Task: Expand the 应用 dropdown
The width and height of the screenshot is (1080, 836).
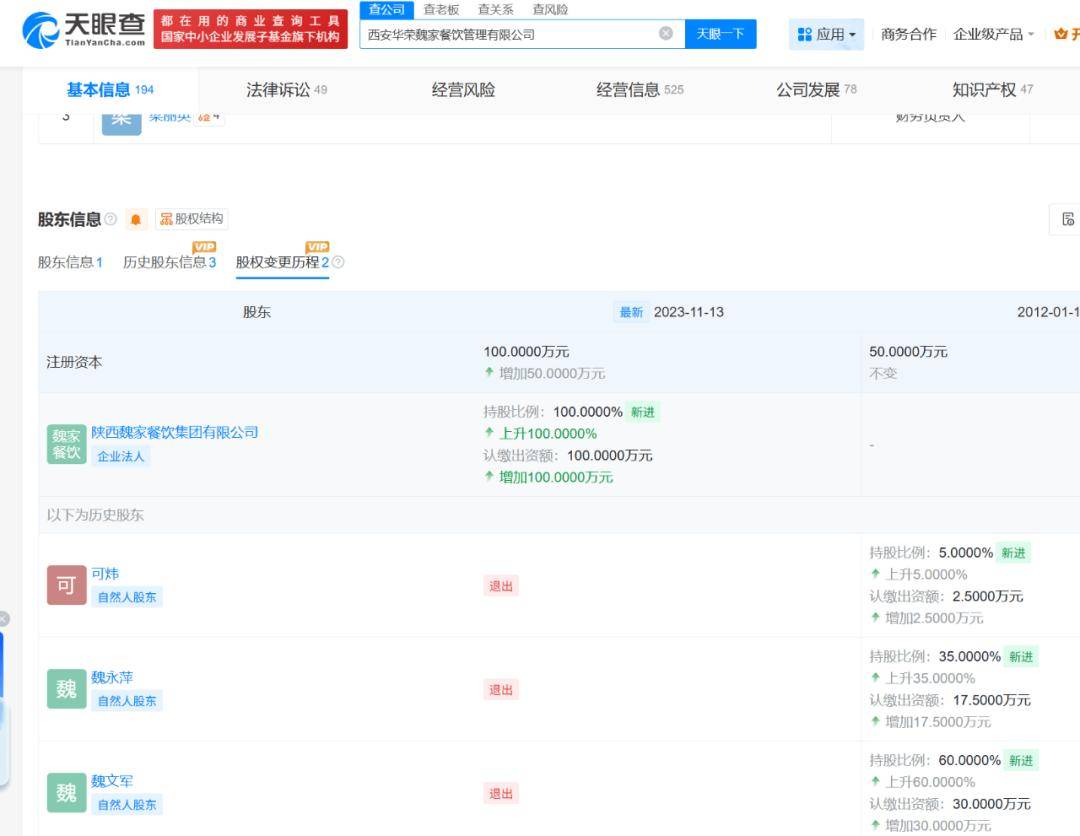Action: click(x=826, y=34)
